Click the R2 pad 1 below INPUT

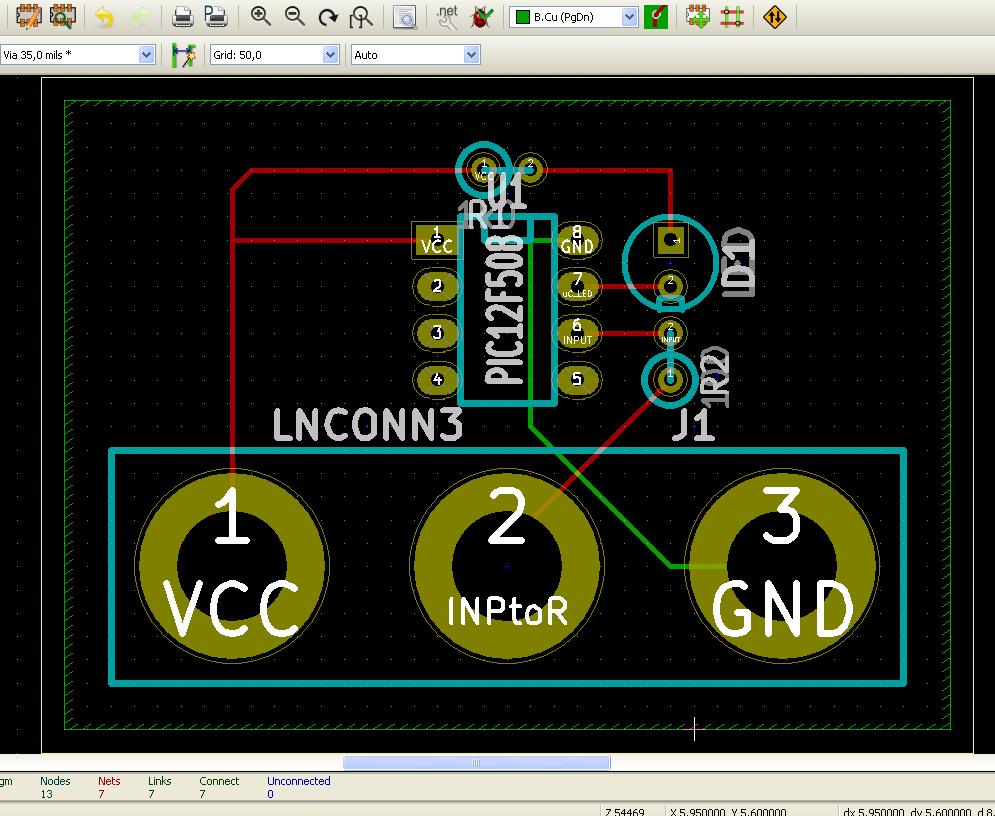(x=670, y=378)
